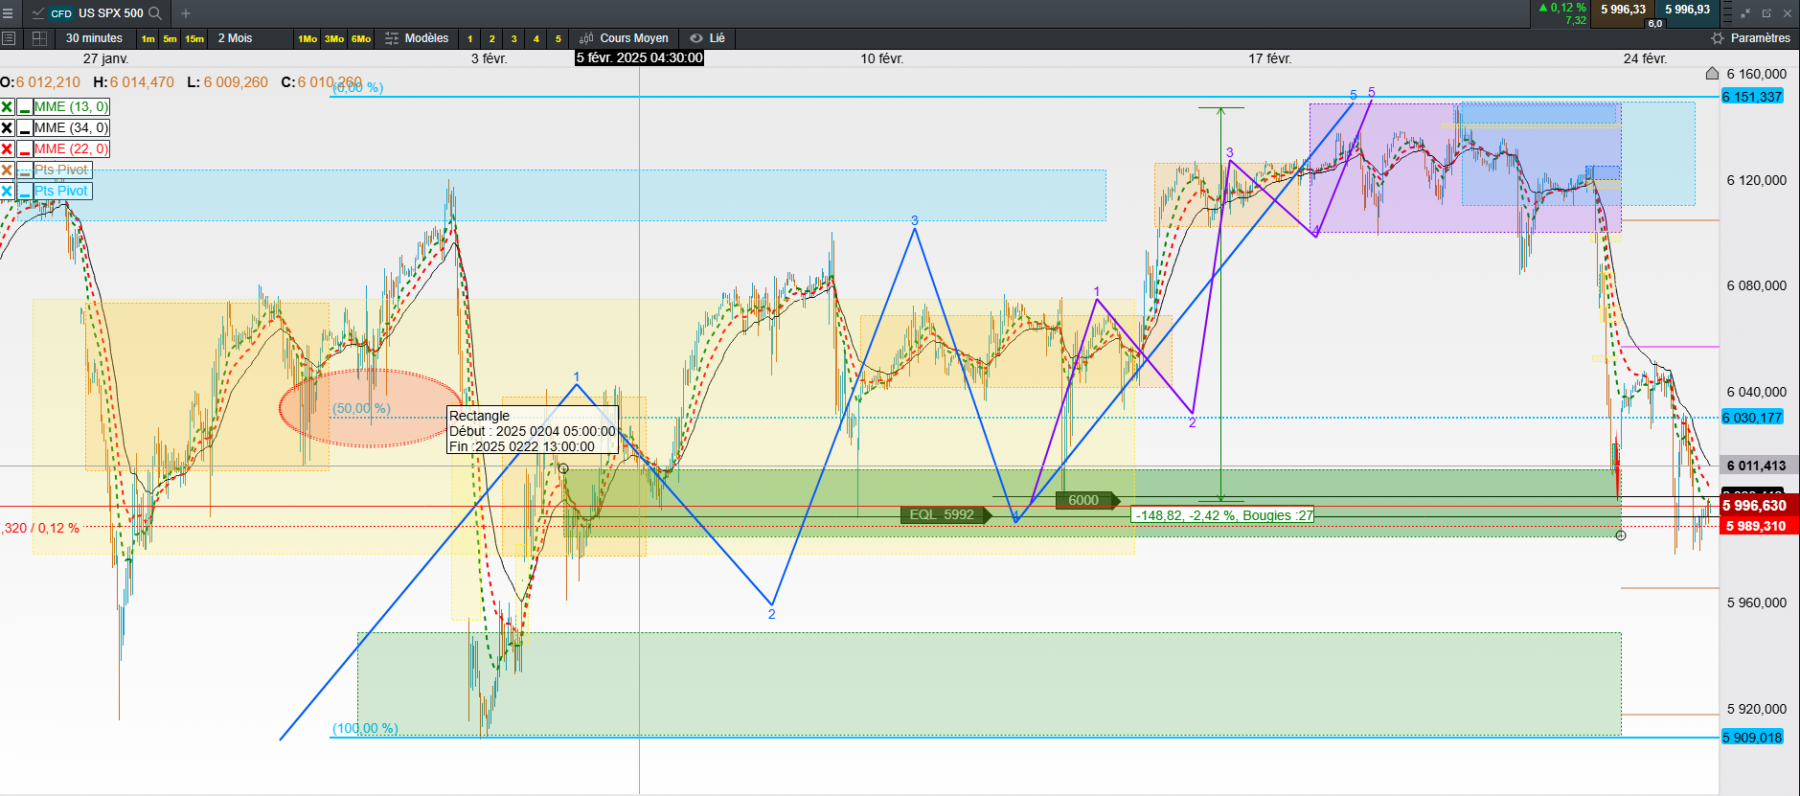Search instrument with magnifier icon
1800x796 pixels.
coord(155,13)
